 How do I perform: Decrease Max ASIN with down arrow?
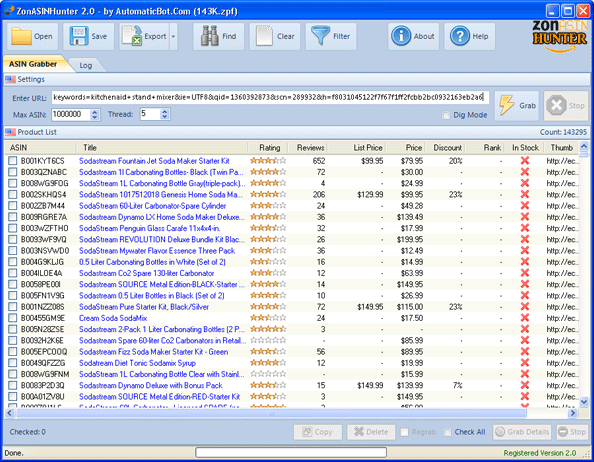pyautogui.click(x=95, y=117)
